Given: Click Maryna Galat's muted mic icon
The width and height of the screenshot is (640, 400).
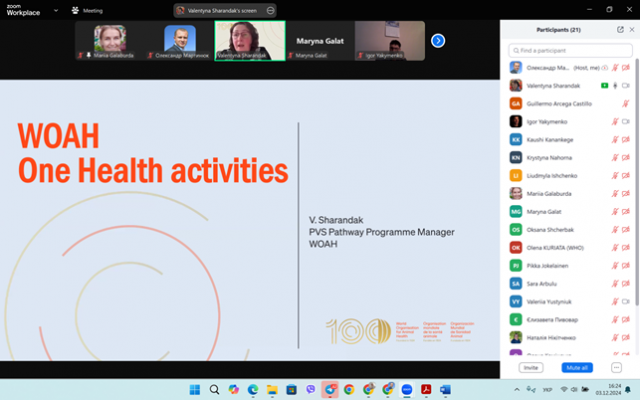Looking at the screenshot, I should [615, 211].
